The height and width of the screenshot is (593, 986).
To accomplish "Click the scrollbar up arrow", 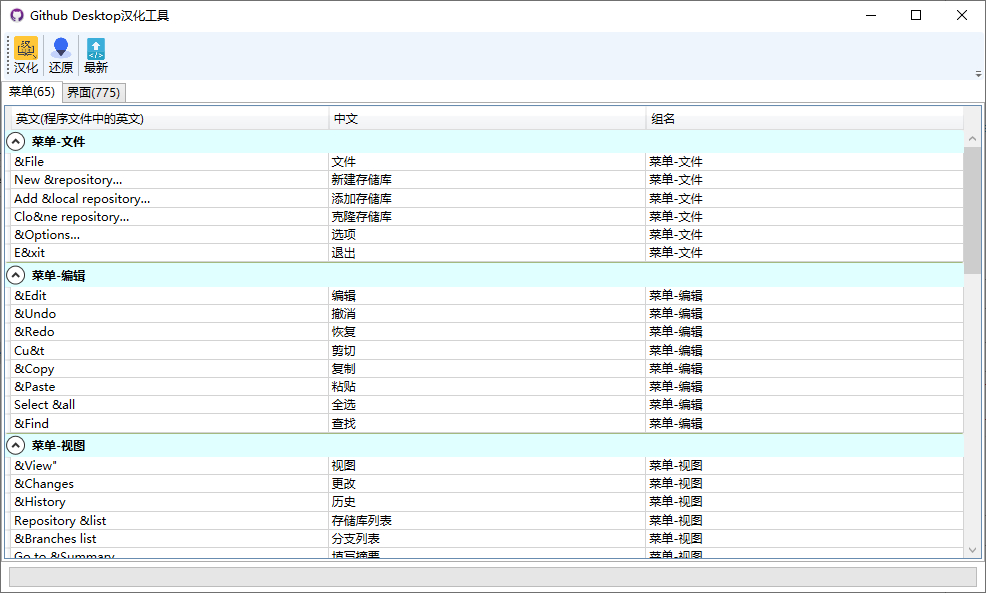I will pos(972,138).
